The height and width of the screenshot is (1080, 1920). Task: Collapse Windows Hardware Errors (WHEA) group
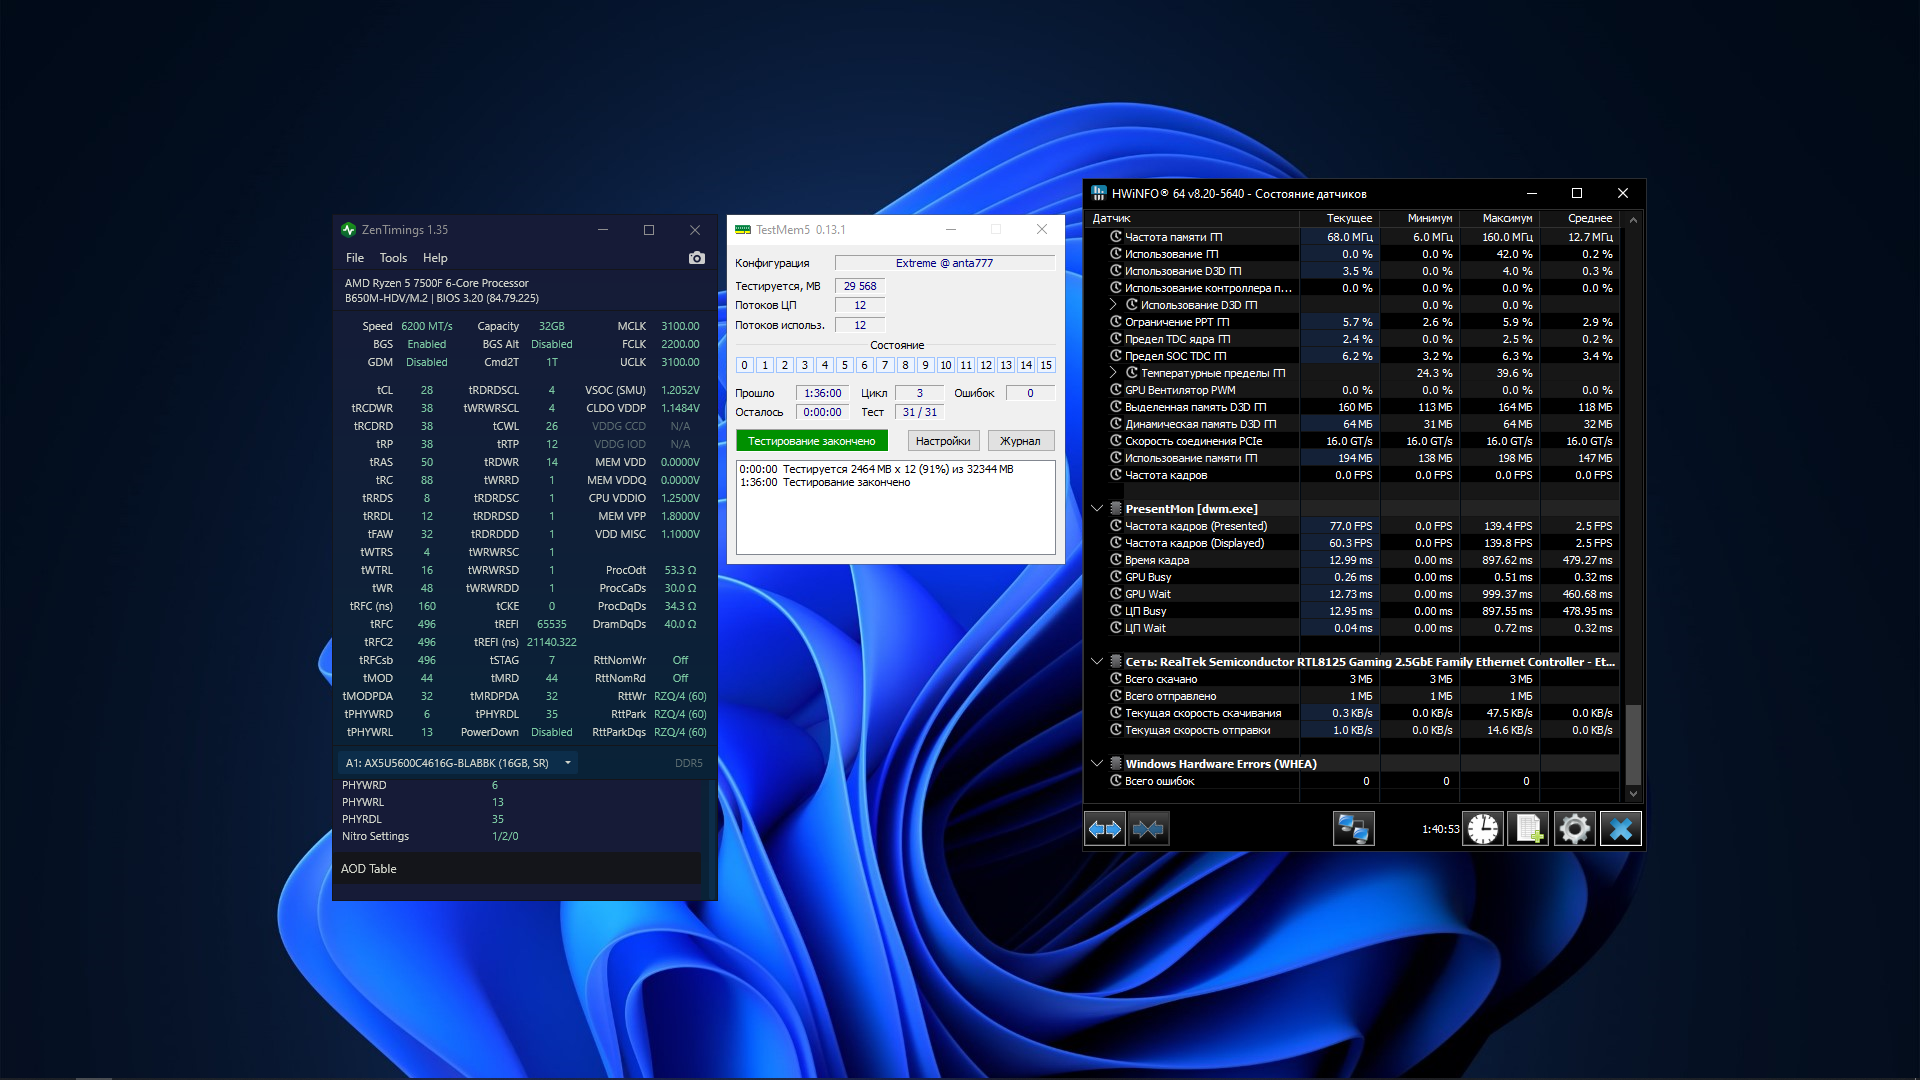(x=1097, y=764)
